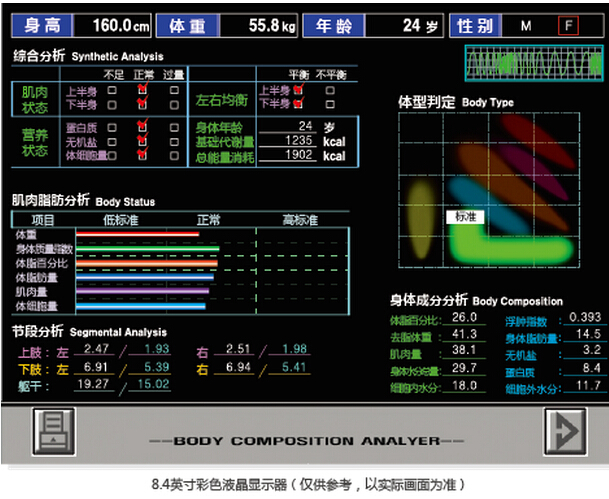This screenshot has width=609, height=499.
Task: Select the F gender option
Action: coord(568,25)
